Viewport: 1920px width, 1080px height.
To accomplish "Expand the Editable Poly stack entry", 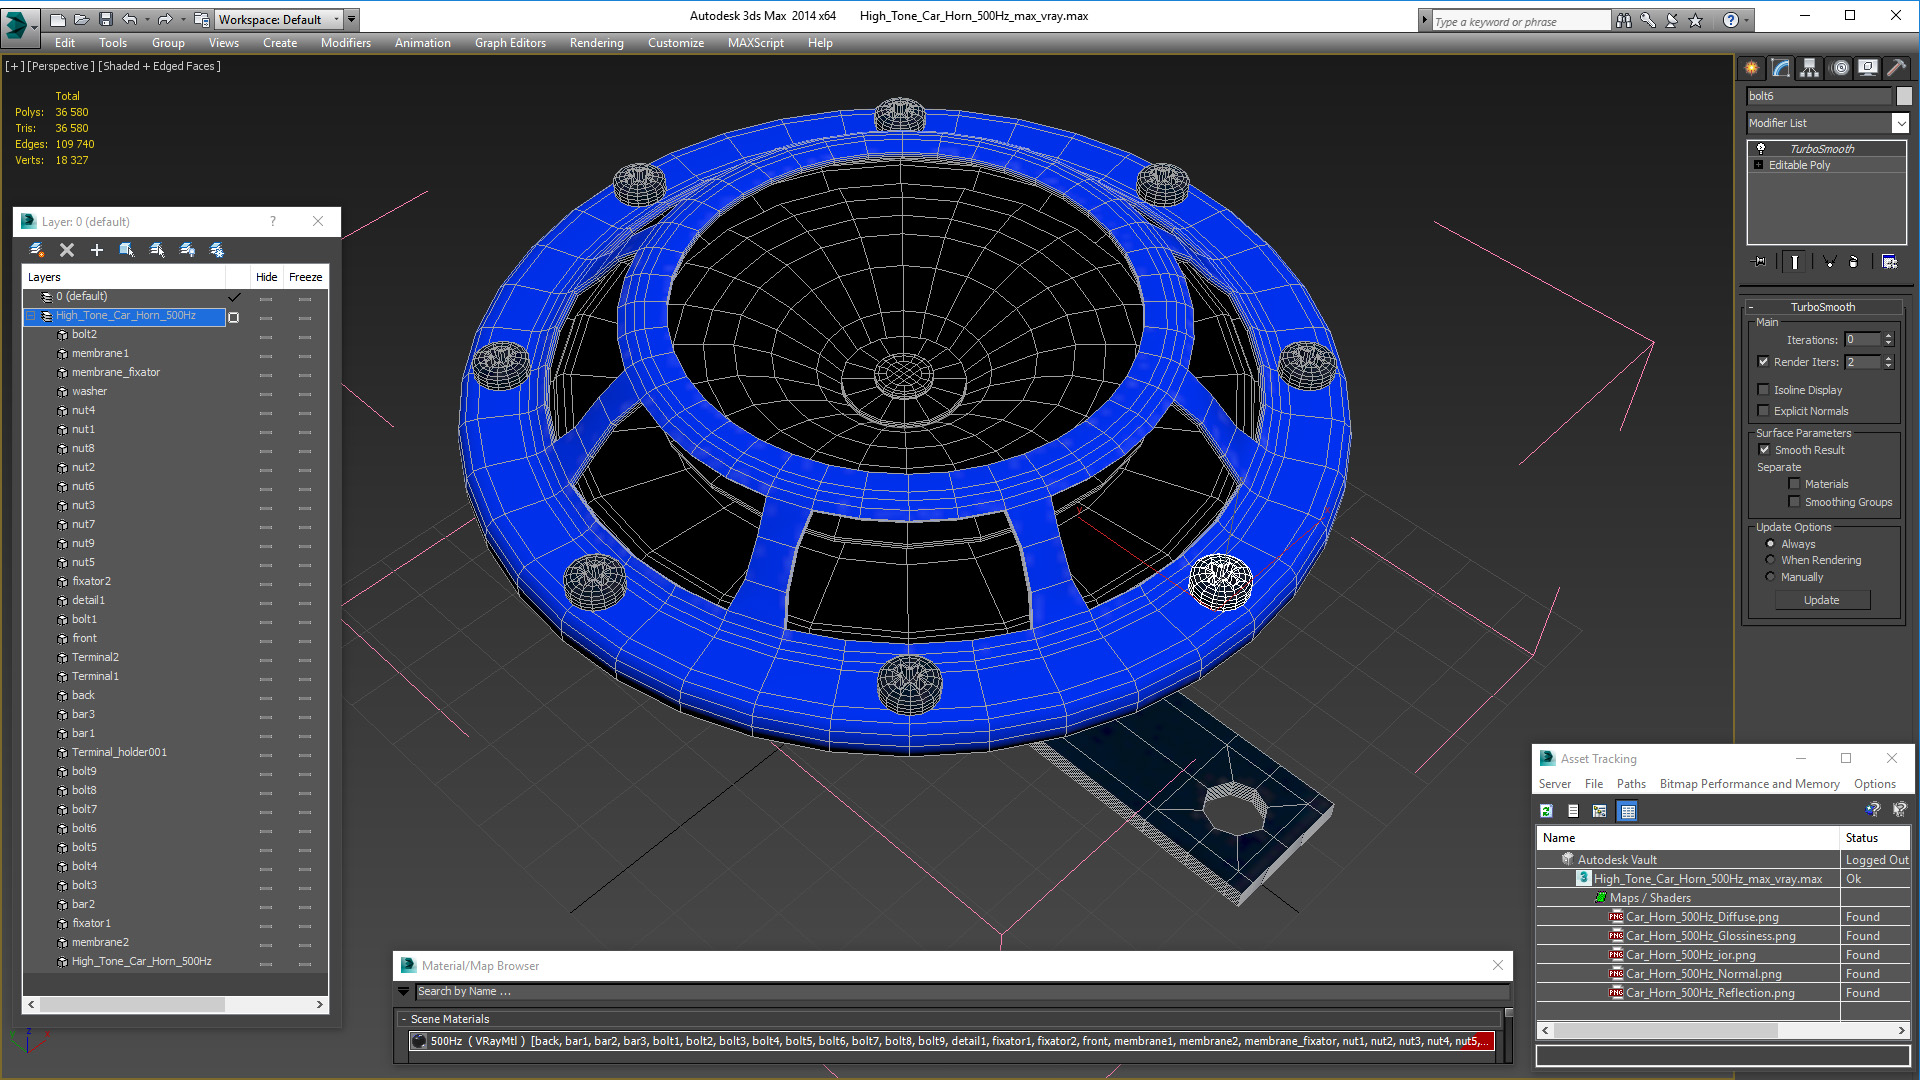I will pos(1758,165).
